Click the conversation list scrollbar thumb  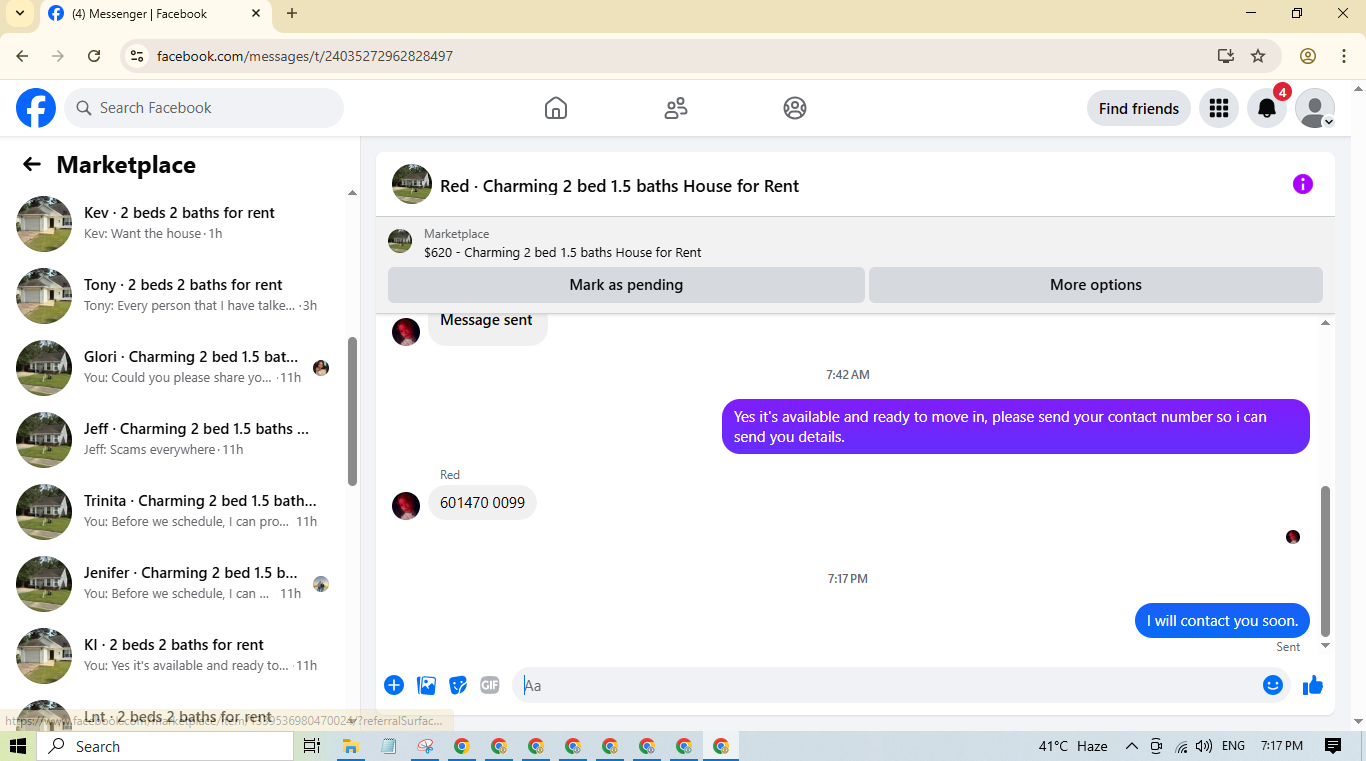point(352,410)
